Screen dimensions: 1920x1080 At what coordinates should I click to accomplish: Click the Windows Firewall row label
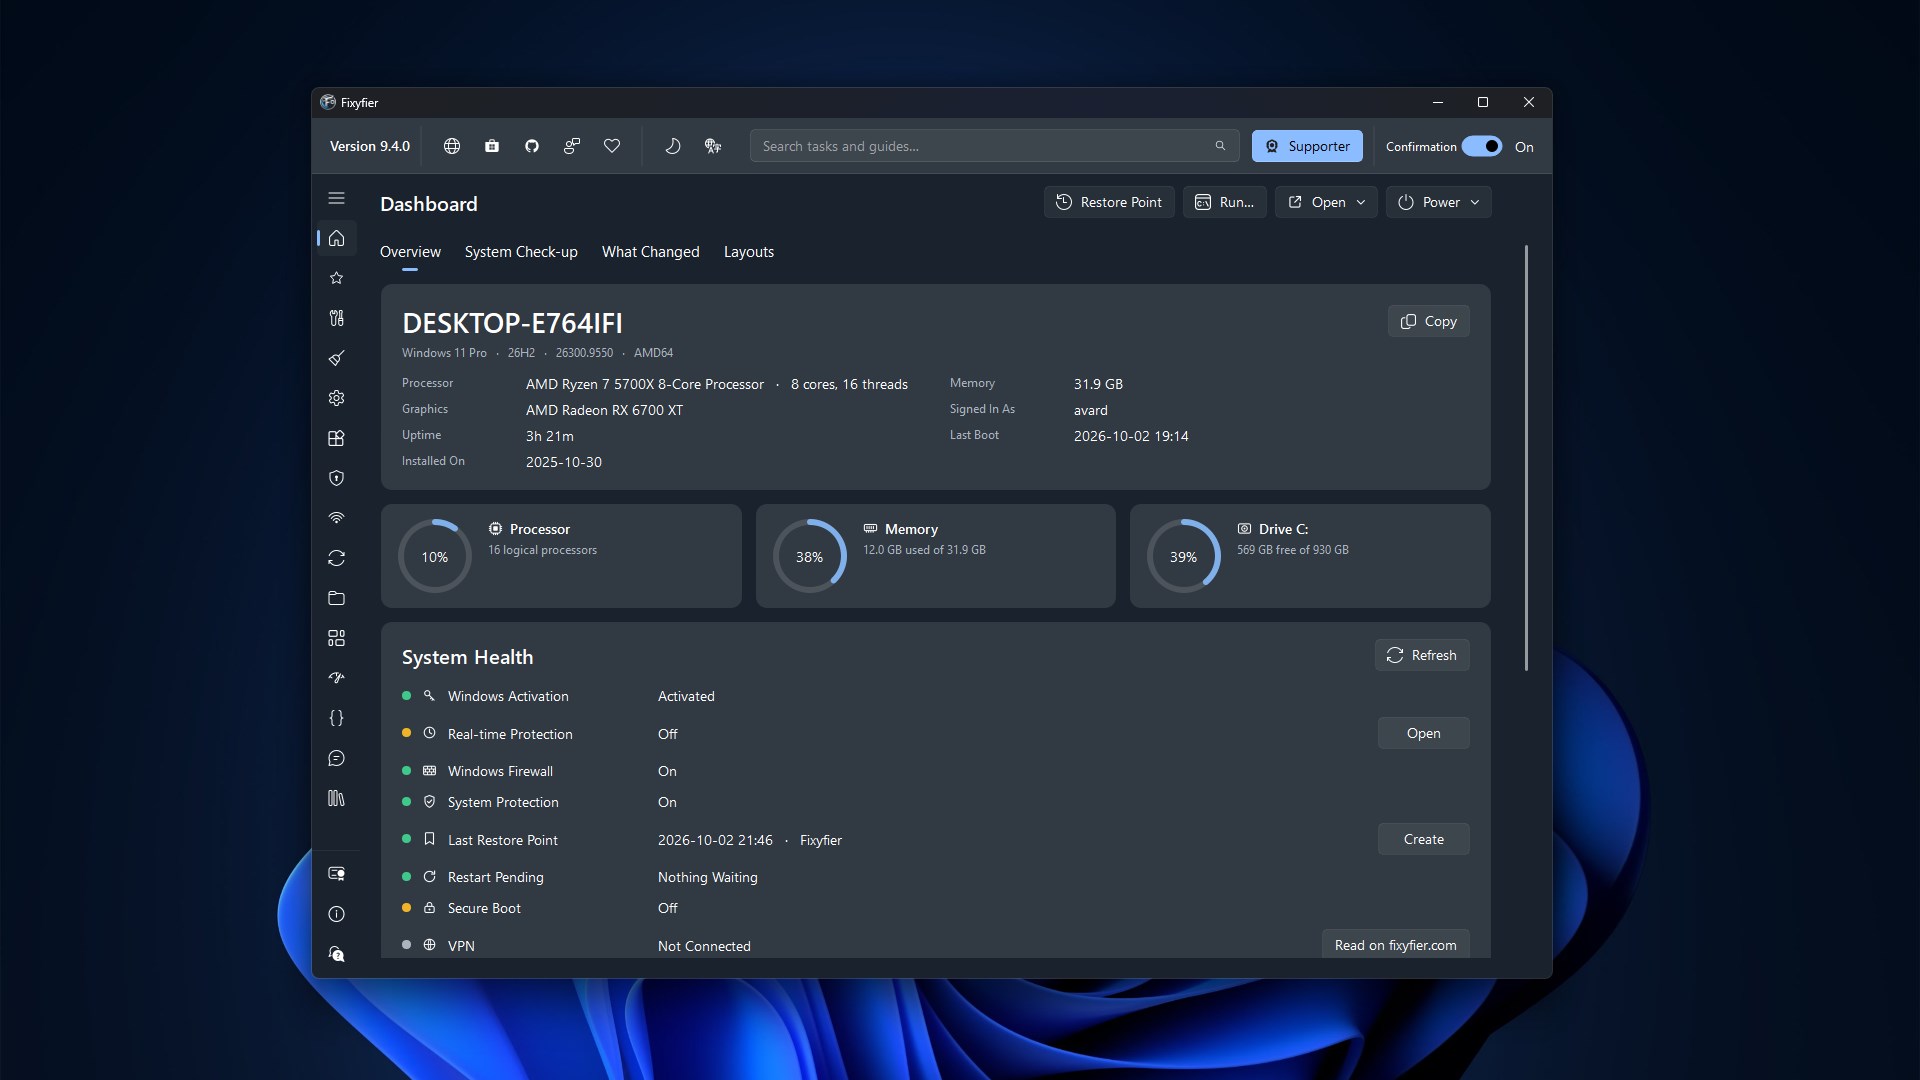tap(500, 771)
